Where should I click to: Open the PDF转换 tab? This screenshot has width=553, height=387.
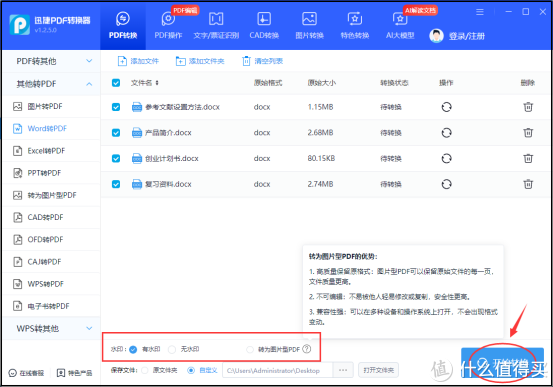(x=123, y=26)
